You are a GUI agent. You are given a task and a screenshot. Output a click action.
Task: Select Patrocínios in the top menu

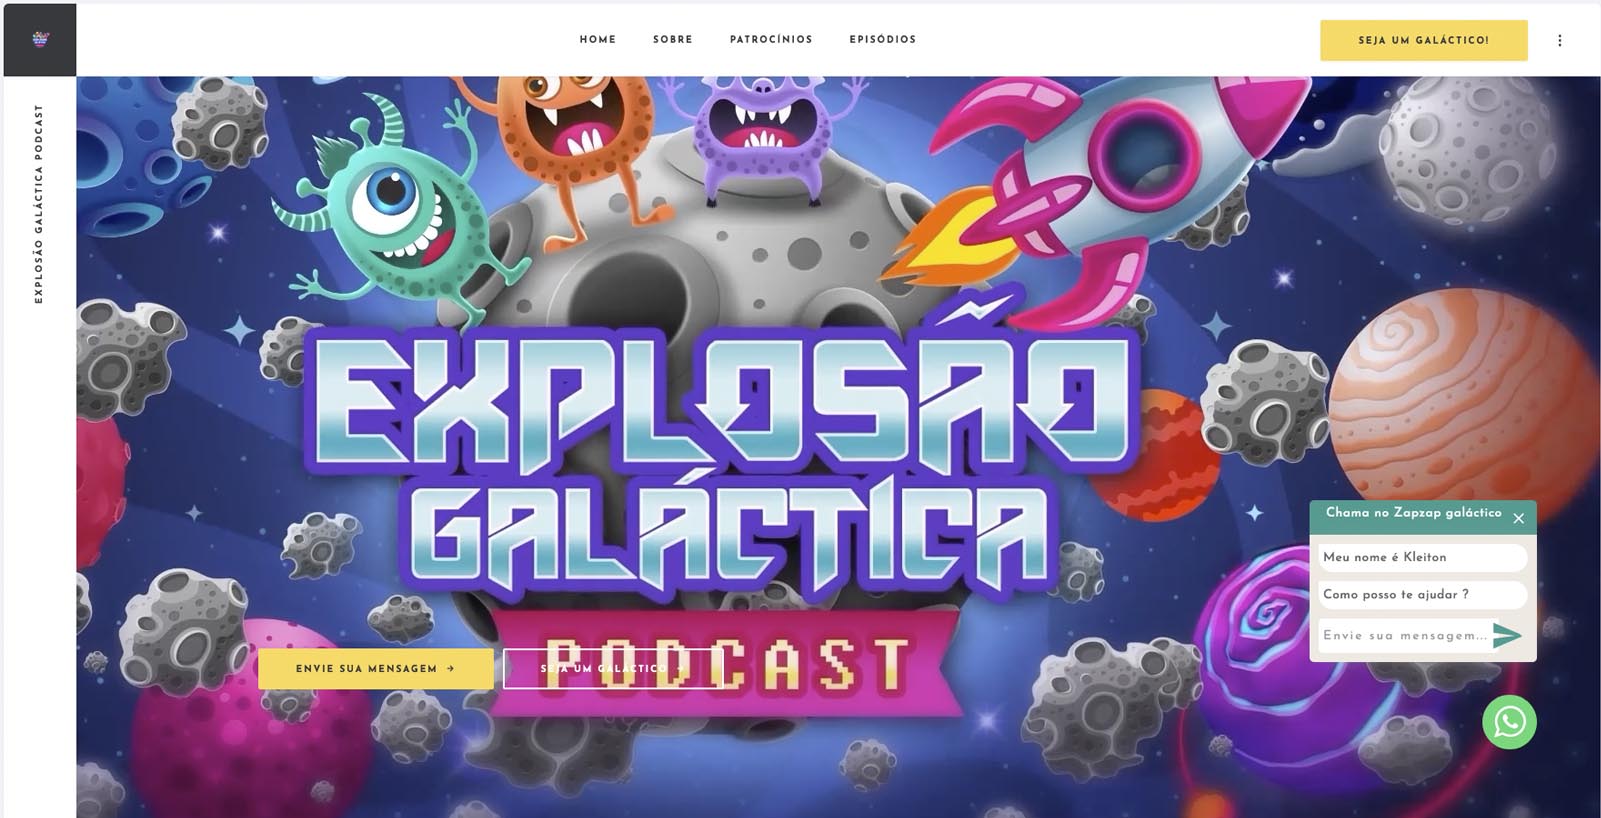[771, 40]
